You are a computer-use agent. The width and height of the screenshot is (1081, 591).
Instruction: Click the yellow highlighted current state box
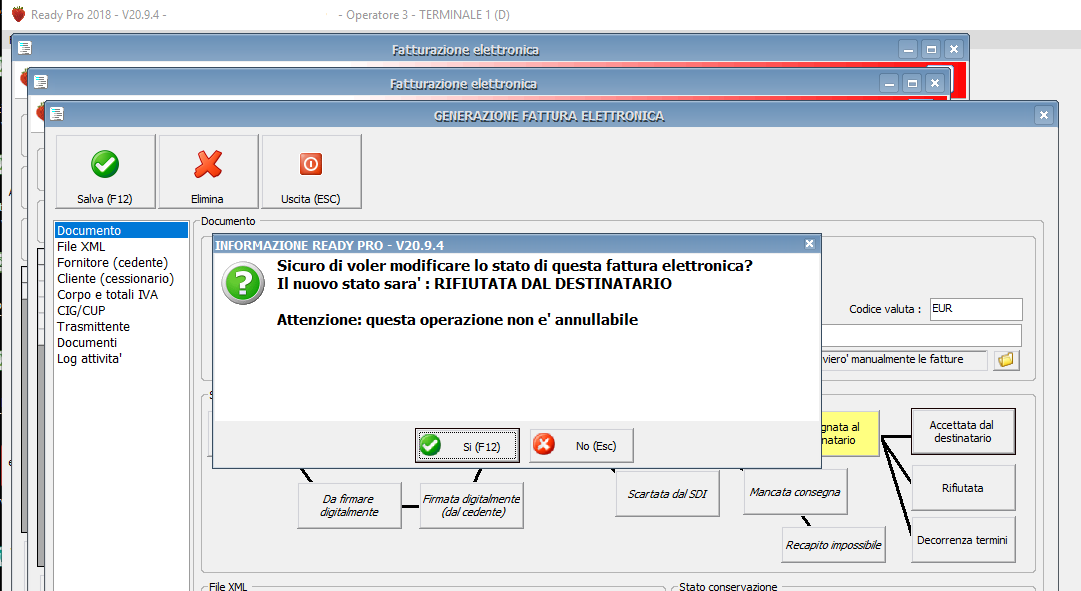[850, 434]
